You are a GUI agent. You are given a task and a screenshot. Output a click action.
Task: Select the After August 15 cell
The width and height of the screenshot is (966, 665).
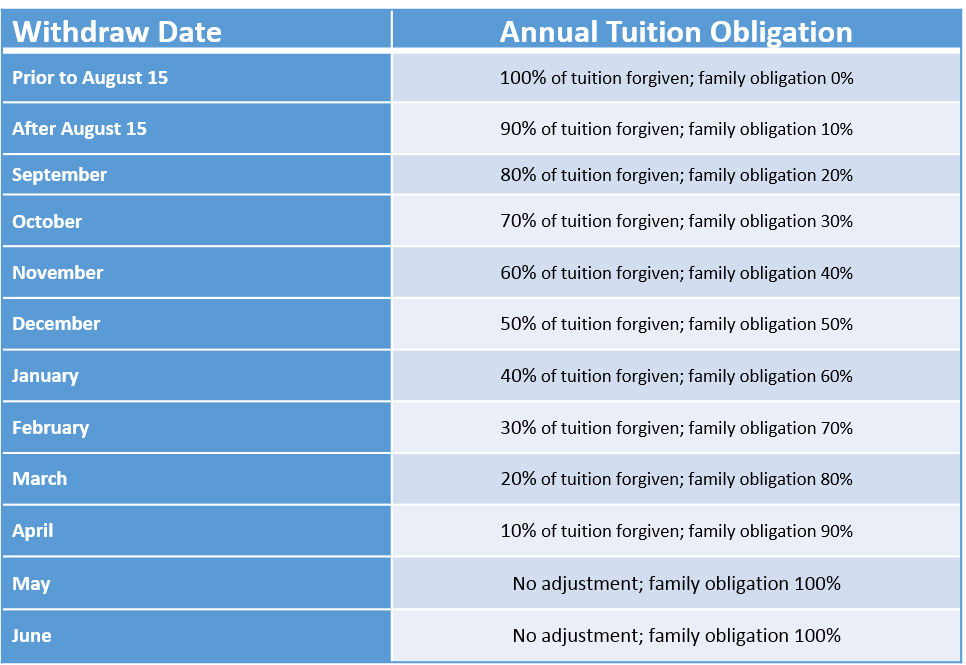pyautogui.click(x=80, y=129)
